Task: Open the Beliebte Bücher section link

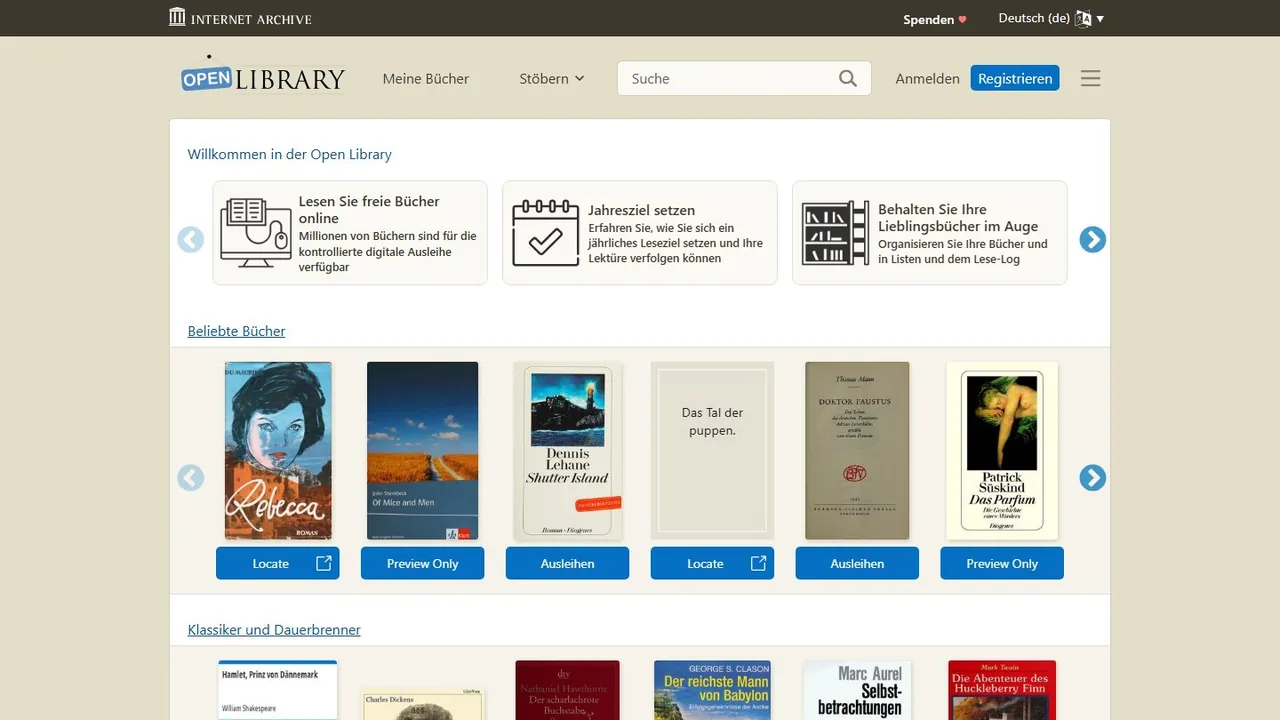Action: 237,331
